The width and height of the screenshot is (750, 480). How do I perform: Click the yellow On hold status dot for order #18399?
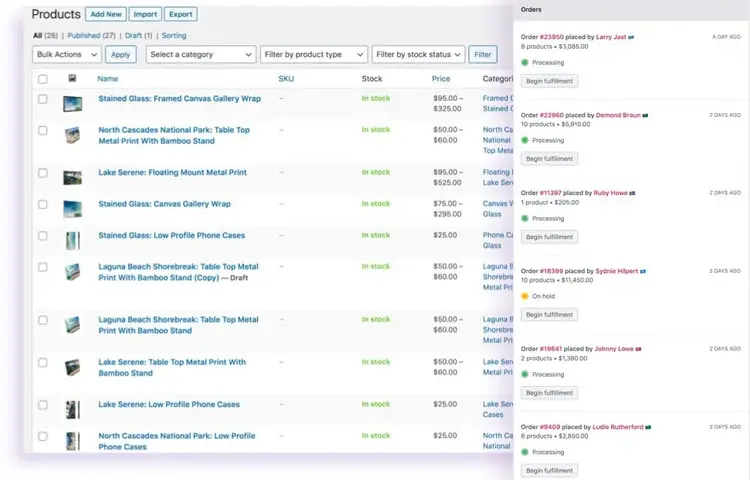(x=525, y=296)
